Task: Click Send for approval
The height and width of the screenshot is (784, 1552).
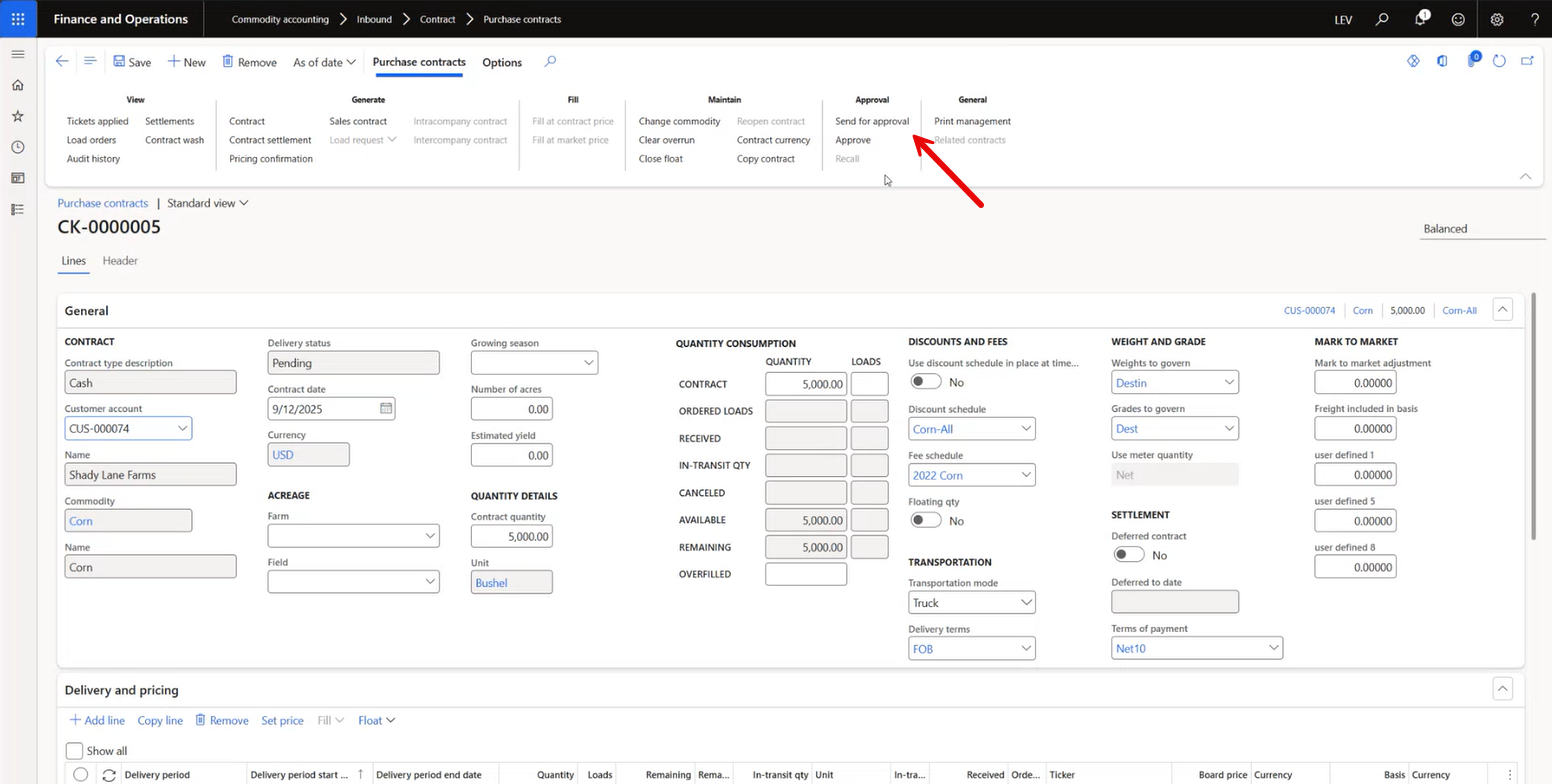Action: point(872,121)
